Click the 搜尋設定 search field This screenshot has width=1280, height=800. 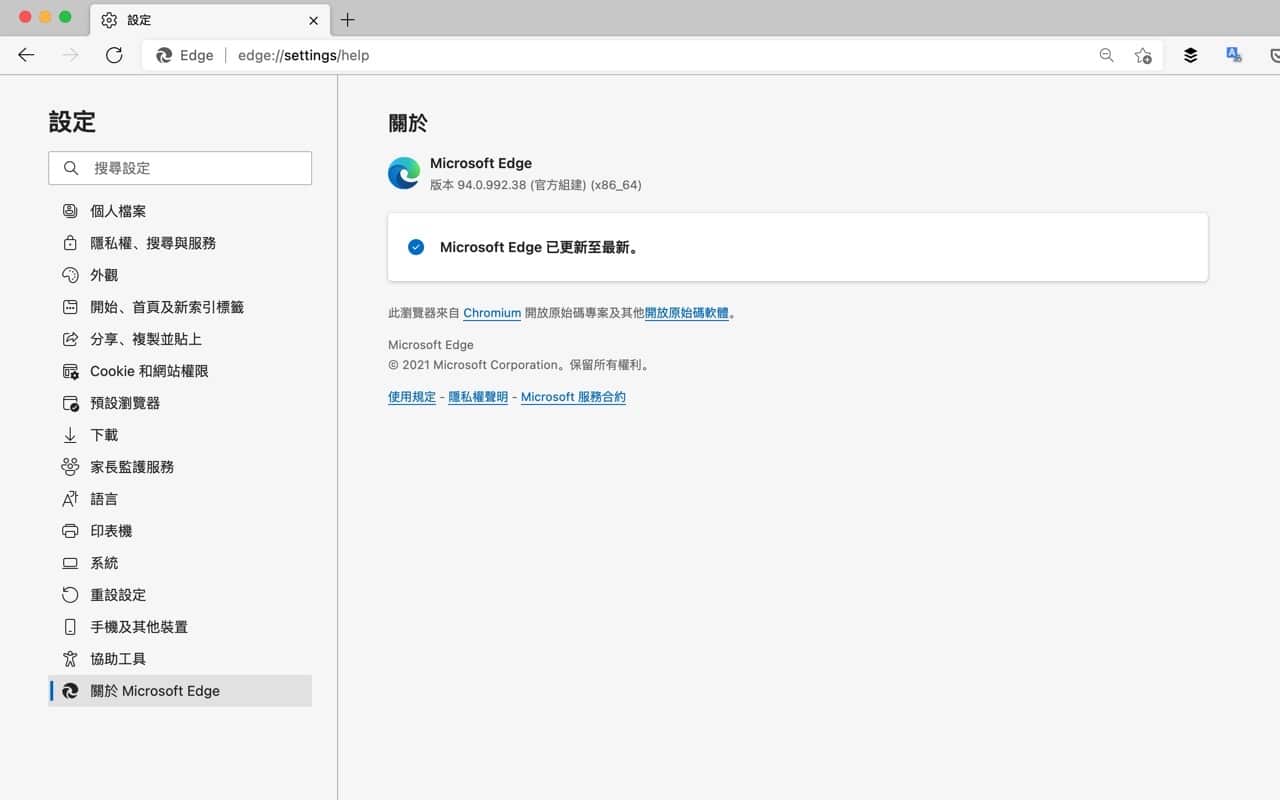(x=180, y=168)
